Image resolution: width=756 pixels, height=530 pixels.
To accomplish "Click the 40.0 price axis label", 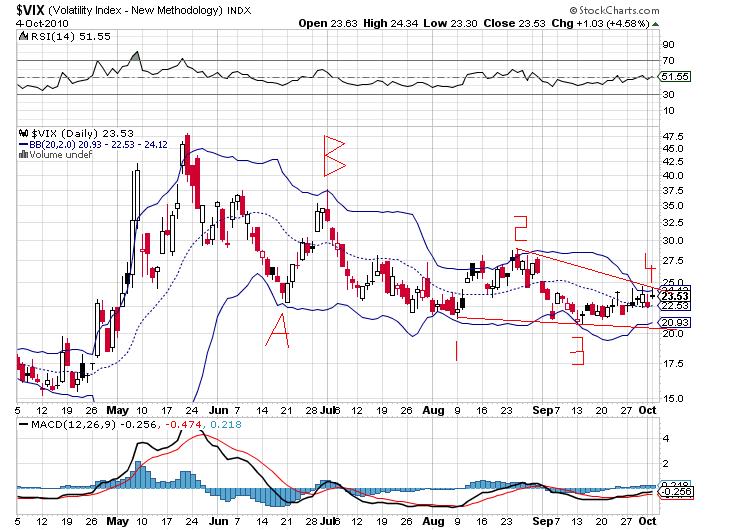I will pyautogui.click(x=673, y=176).
